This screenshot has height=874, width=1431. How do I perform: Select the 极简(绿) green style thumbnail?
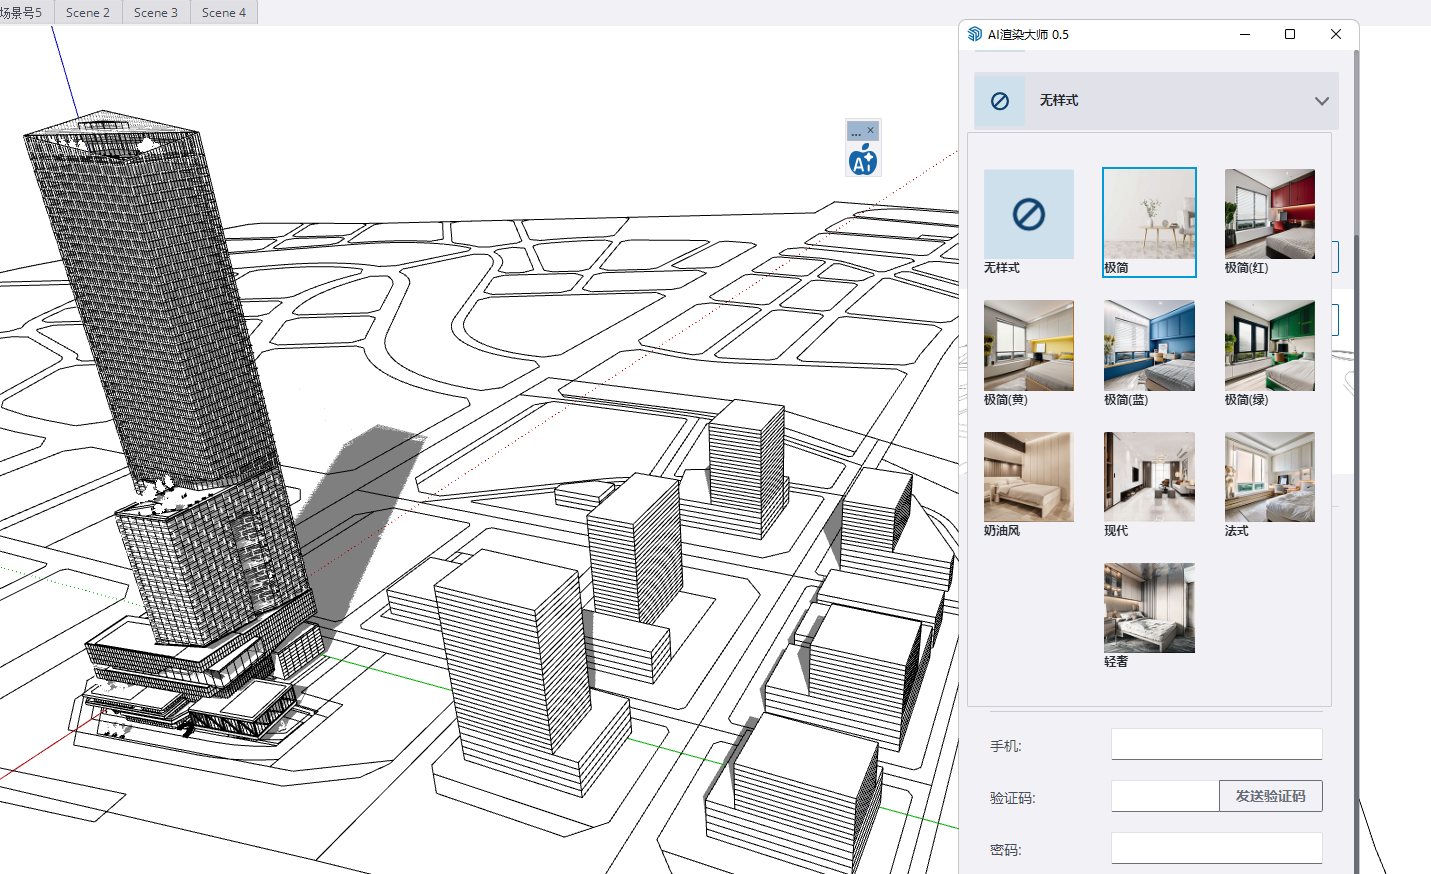1269,346
